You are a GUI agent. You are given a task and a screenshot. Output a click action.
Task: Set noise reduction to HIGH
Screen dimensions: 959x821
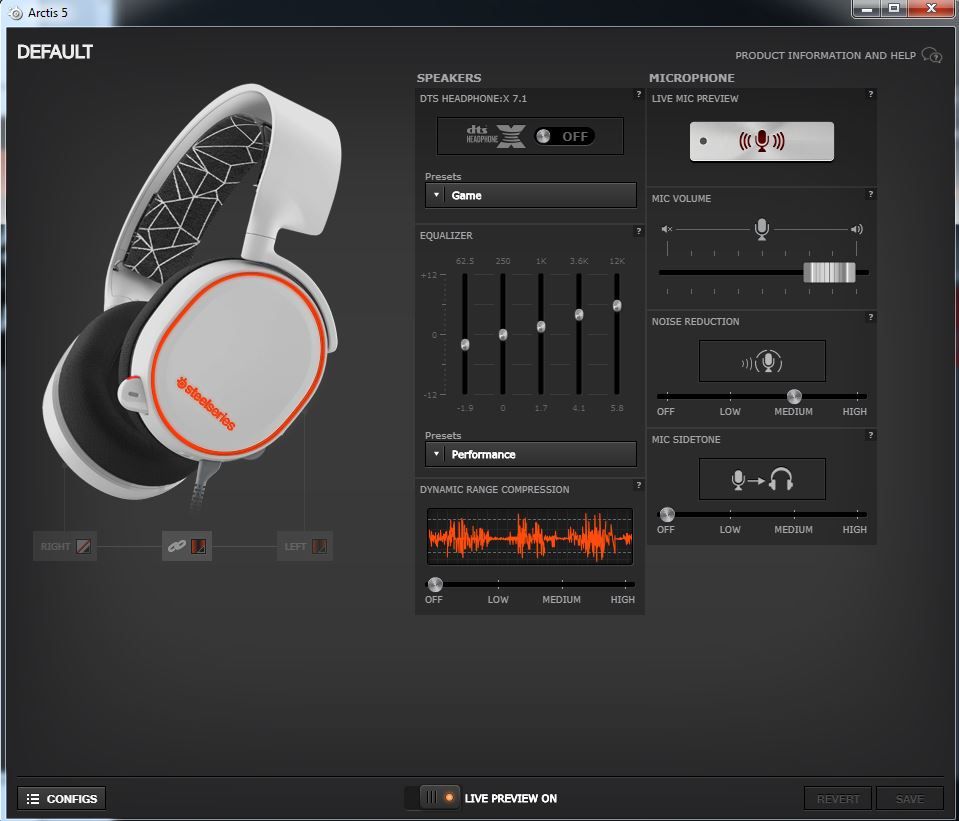(854, 412)
